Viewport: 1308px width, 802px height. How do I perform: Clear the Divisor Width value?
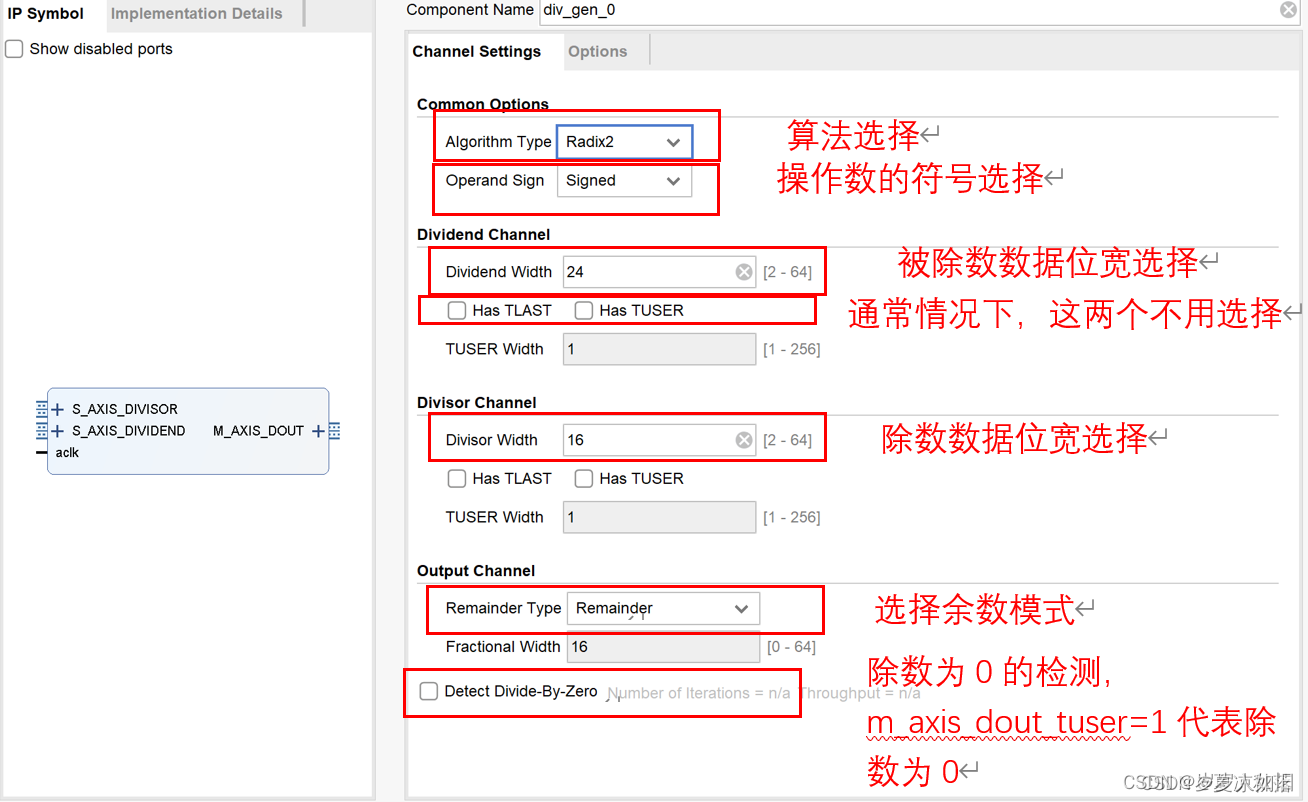click(744, 440)
